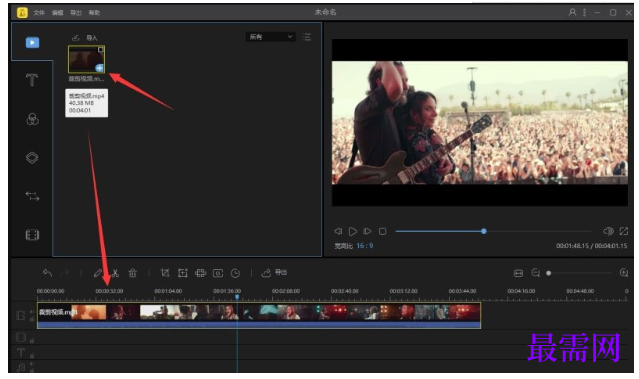Expand the 所有 media filter dropdown
Image resolution: width=639 pixels, height=379 pixels.
(270, 37)
